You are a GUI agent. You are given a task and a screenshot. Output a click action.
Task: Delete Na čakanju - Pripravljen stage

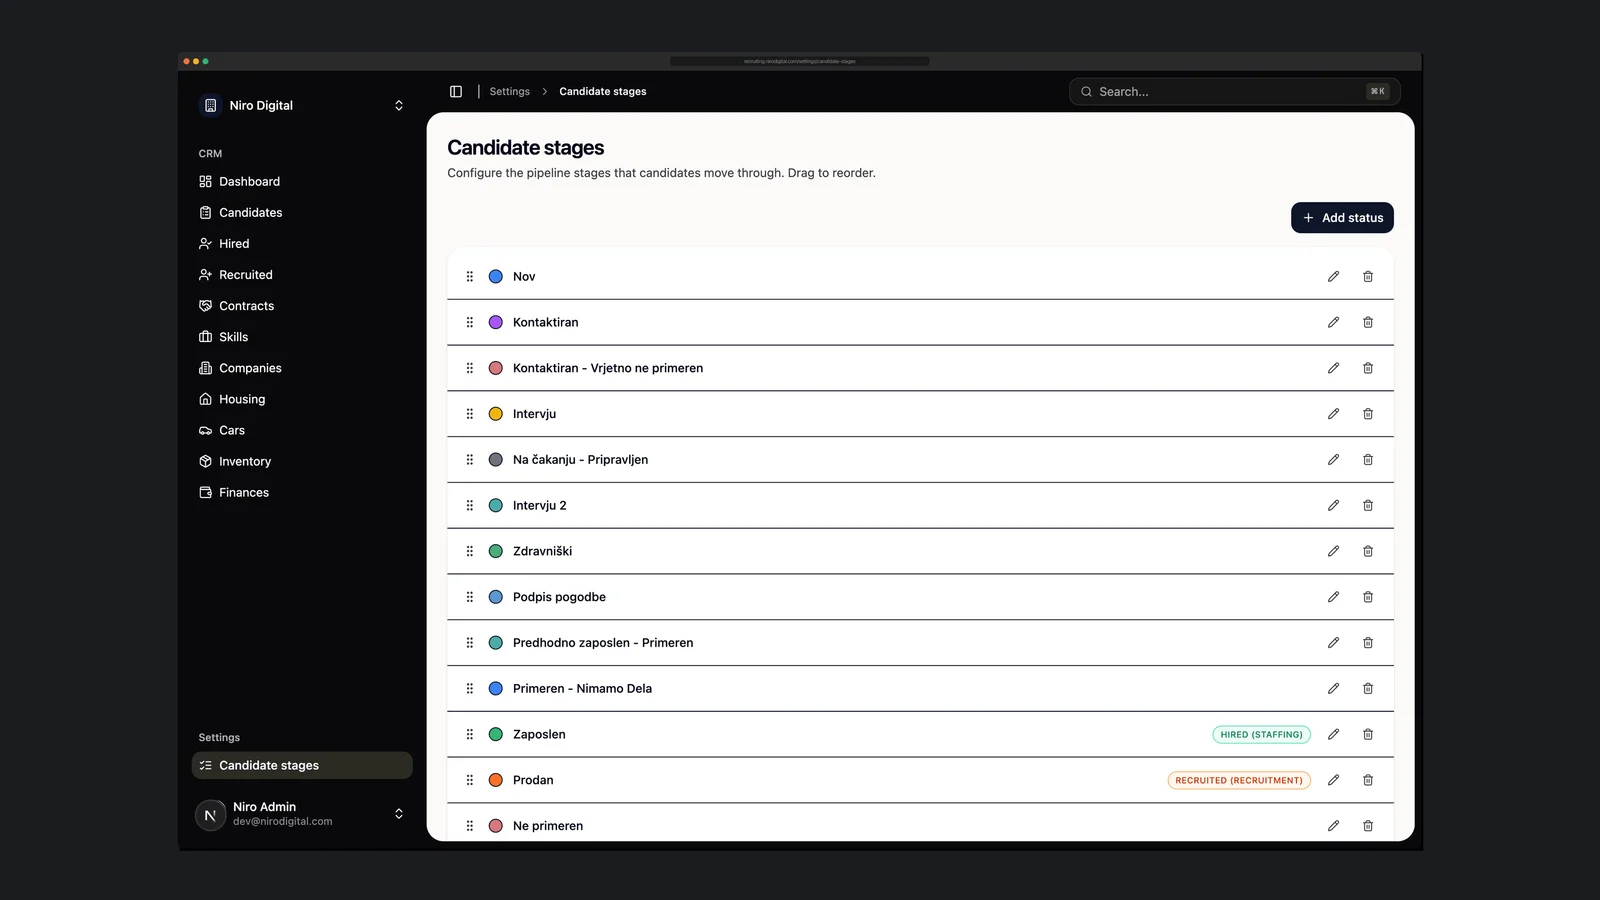pyautogui.click(x=1368, y=460)
